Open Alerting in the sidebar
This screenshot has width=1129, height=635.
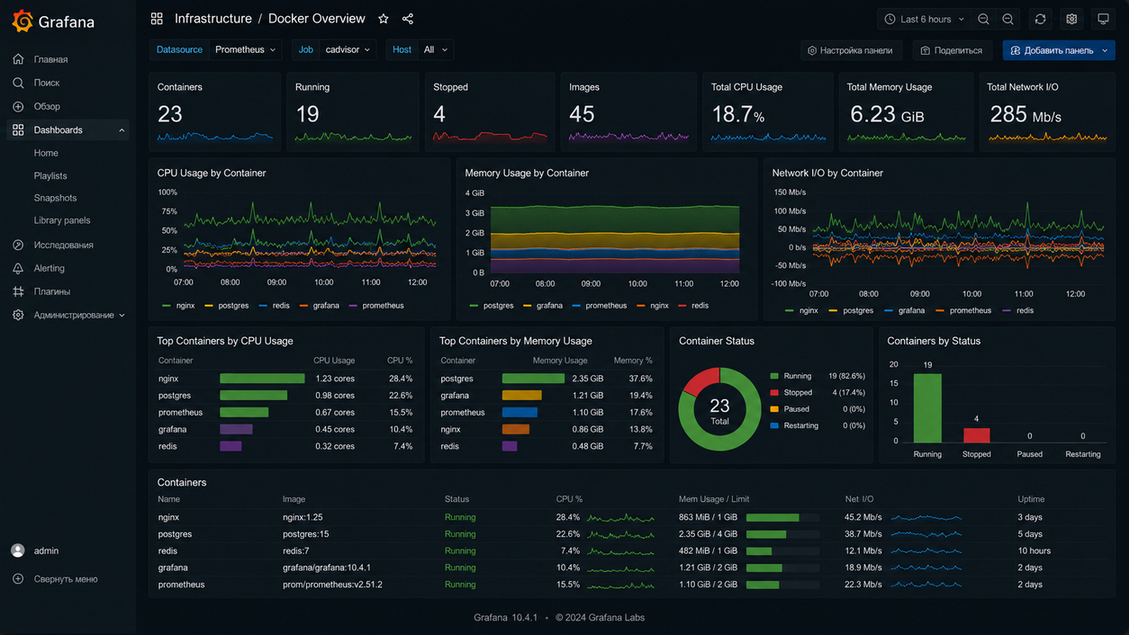click(x=49, y=268)
